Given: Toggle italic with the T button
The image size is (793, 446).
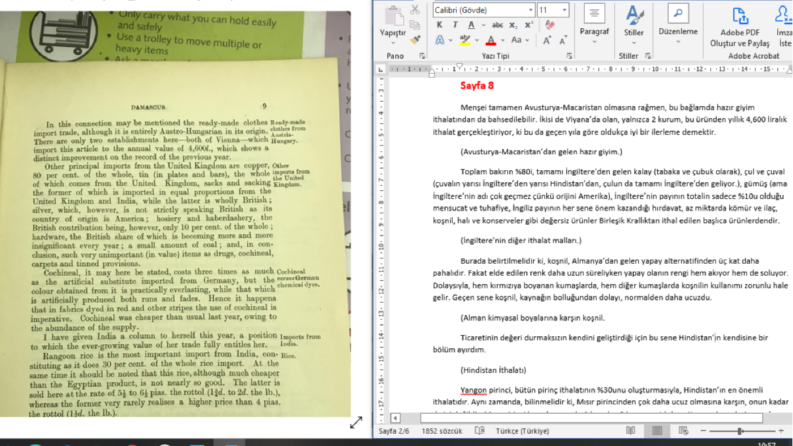Looking at the screenshot, I should point(455,25).
